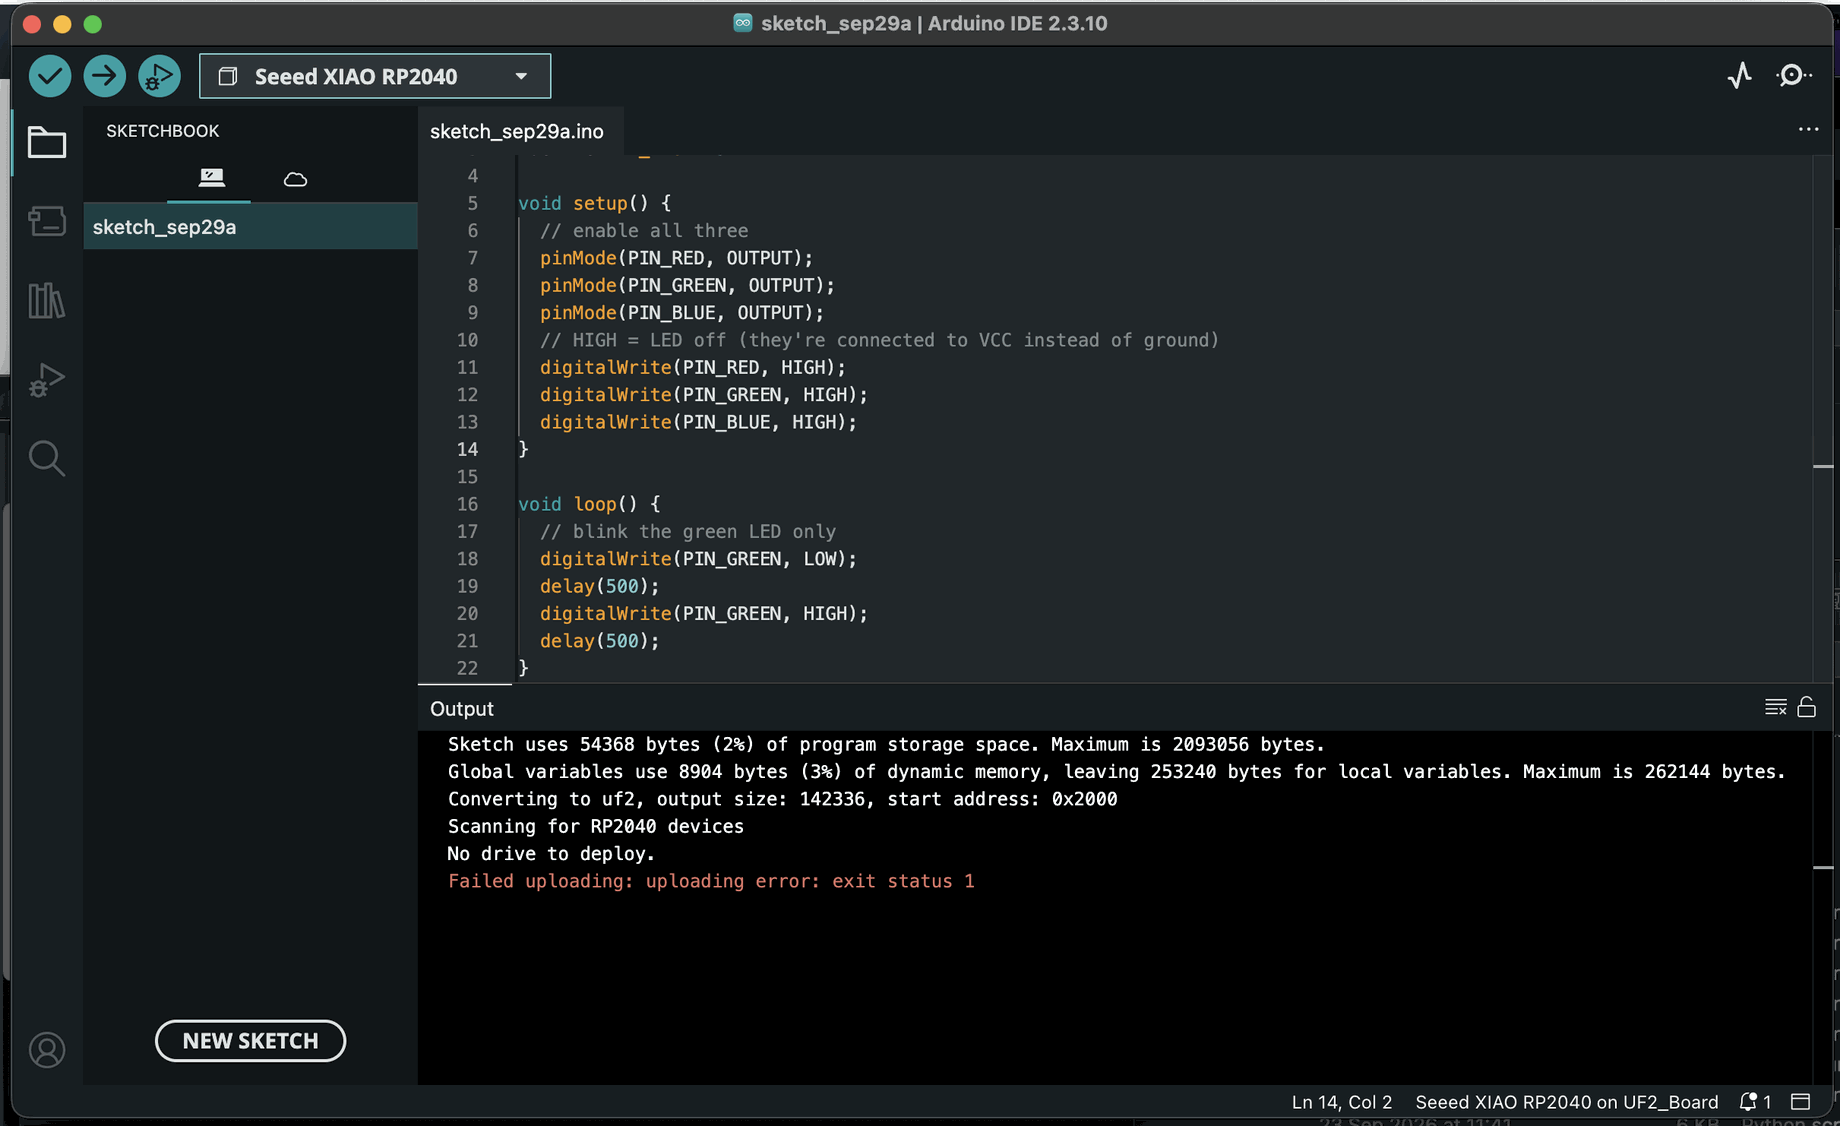Toggle the Output scroll lock icon
The height and width of the screenshot is (1126, 1840).
point(1807,708)
